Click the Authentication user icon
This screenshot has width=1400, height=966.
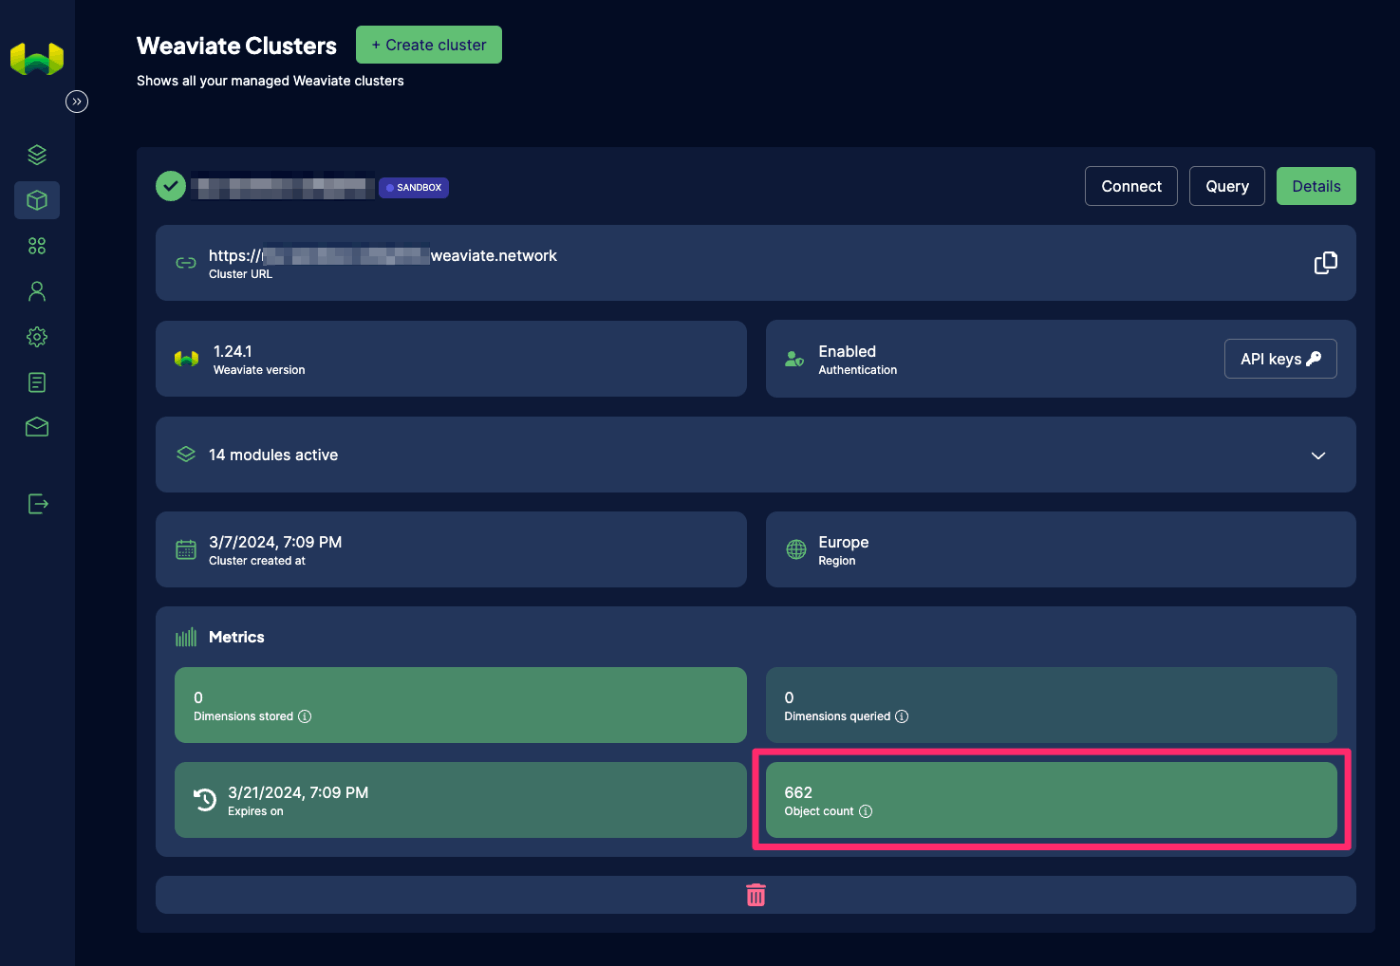pos(795,359)
